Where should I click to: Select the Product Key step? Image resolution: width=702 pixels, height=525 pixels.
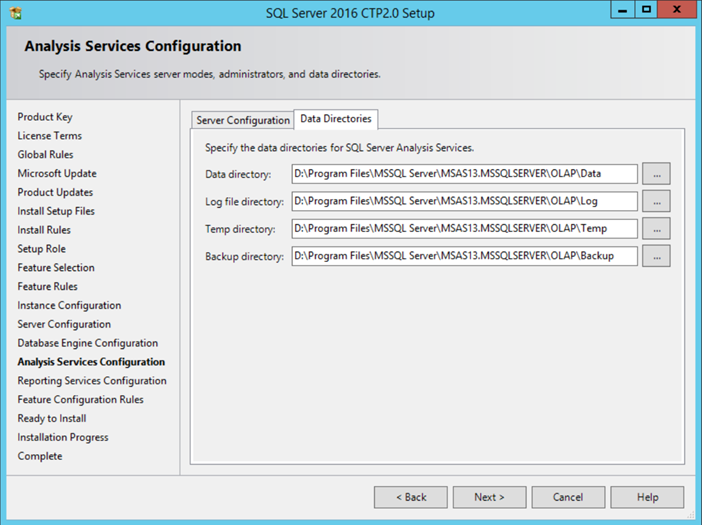45,117
